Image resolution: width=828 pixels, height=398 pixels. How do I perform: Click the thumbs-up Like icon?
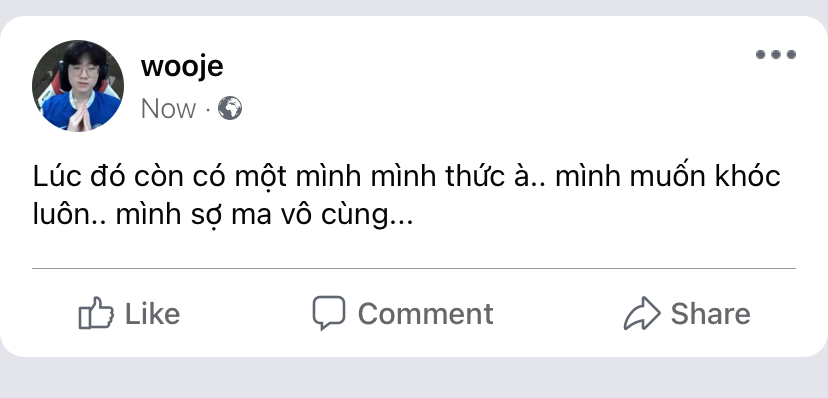[x=96, y=313]
